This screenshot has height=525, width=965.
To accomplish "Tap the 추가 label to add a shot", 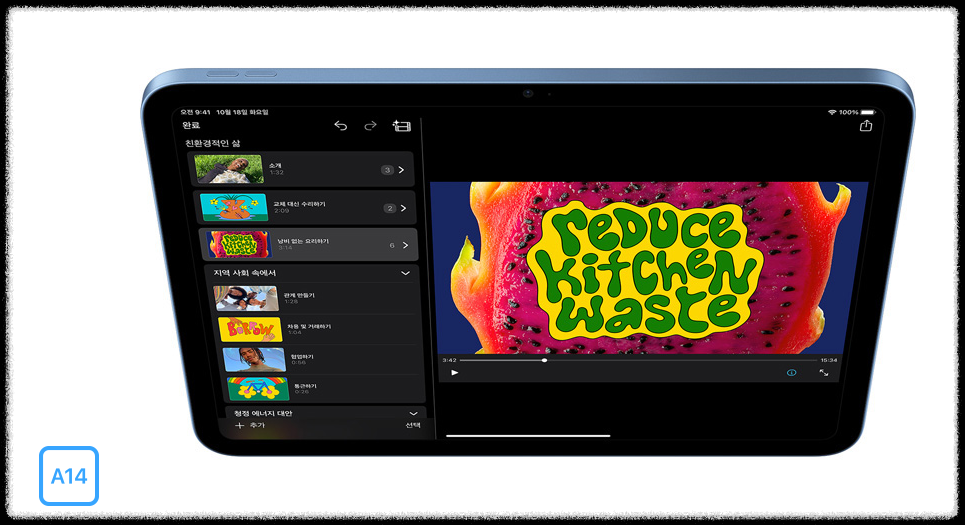I will (x=257, y=425).
